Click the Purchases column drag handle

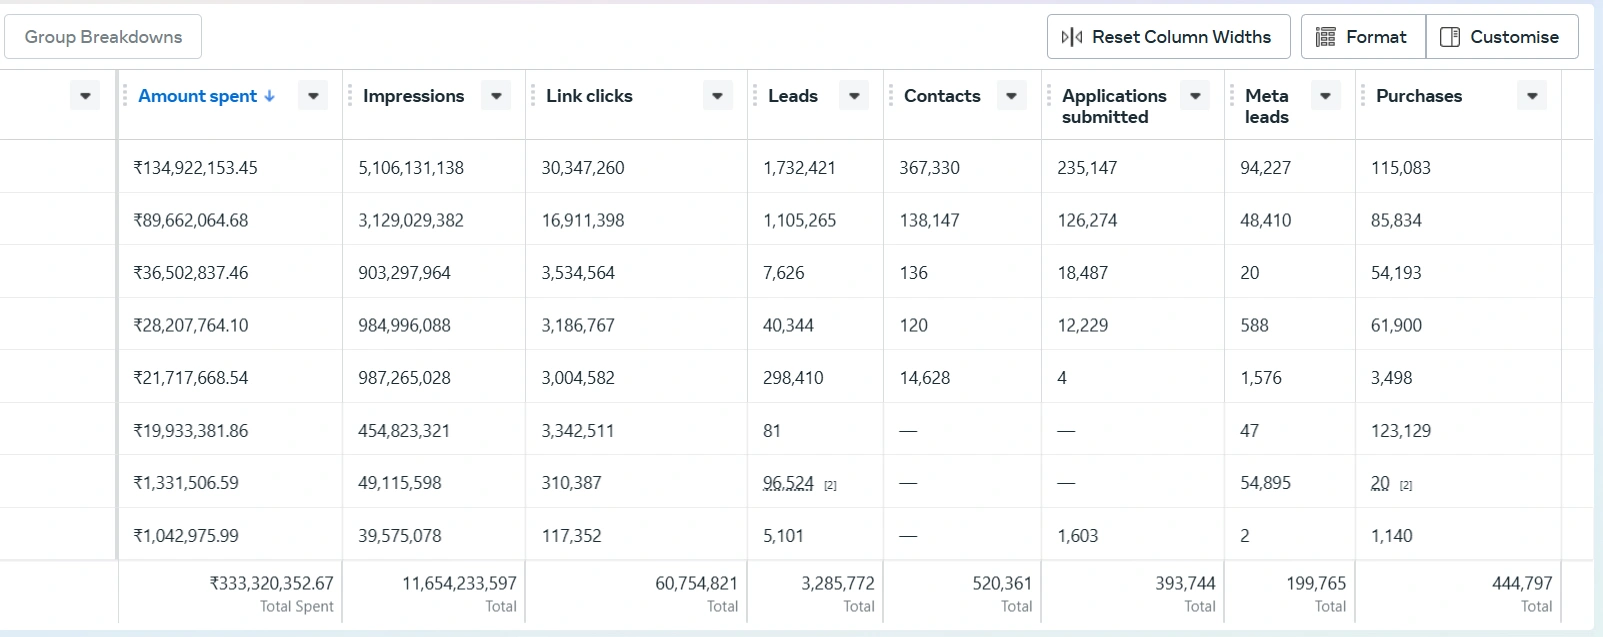coord(1363,96)
